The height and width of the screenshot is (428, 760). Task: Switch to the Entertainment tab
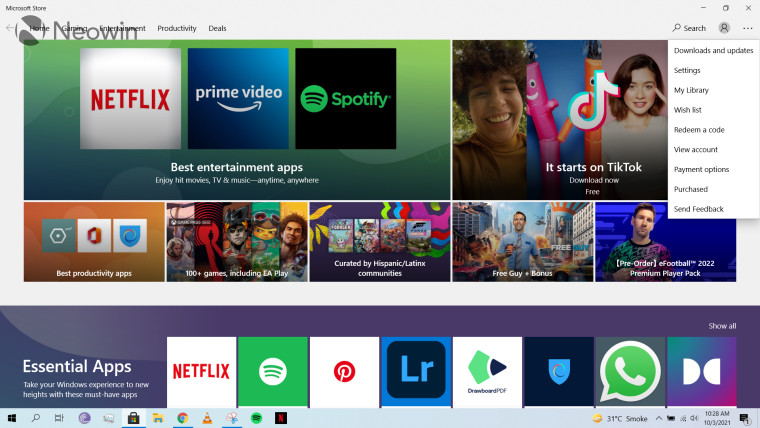coord(122,29)
